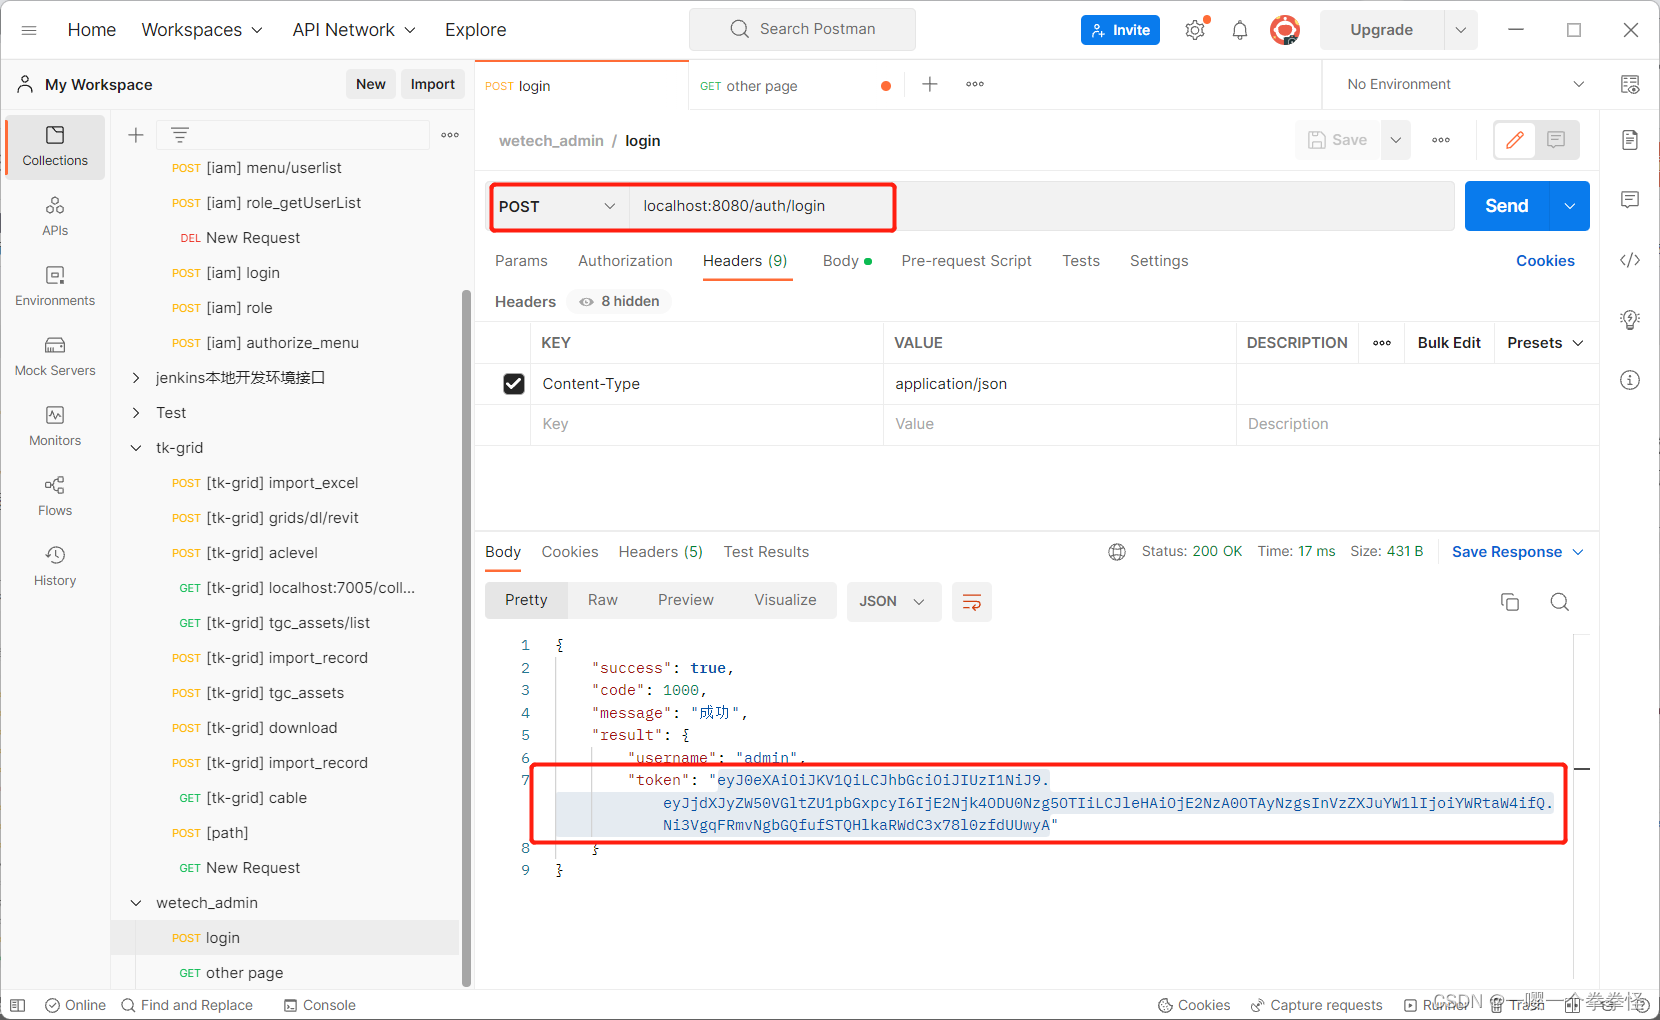
Task: Click the collections filter icon
Action: tap(180, 135)
